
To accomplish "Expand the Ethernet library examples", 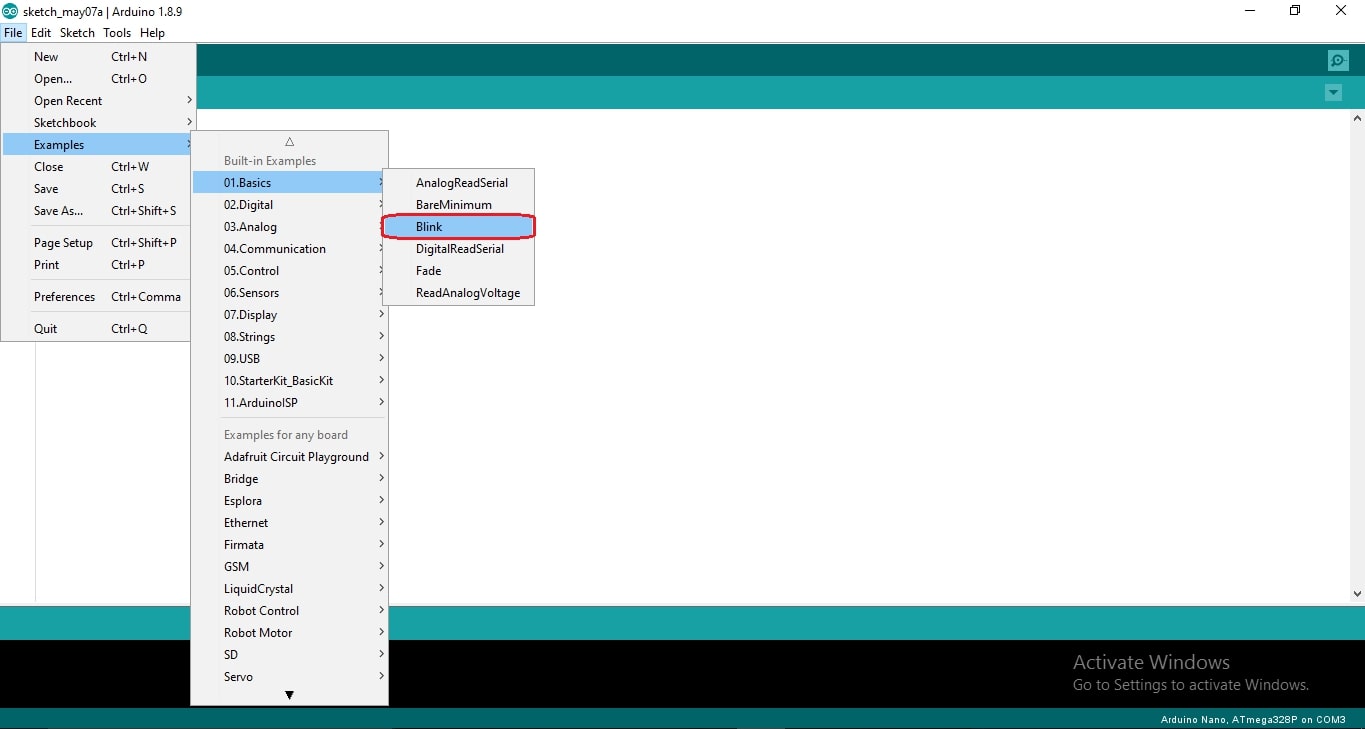I will 289,523.
